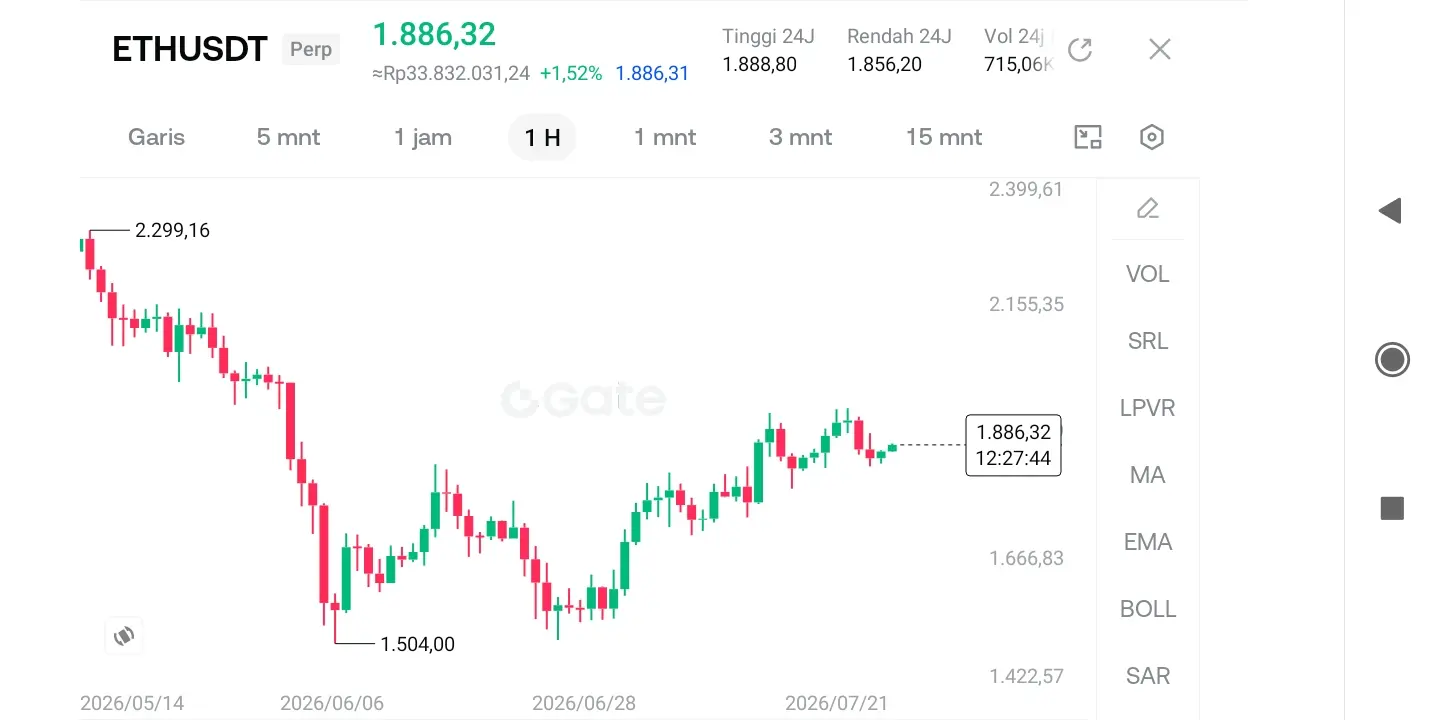The height and width of the screenshot is (720, 1440).
Task: Toggle the MA indicator
Action: pyautogui.click(x=1148, y=475)
